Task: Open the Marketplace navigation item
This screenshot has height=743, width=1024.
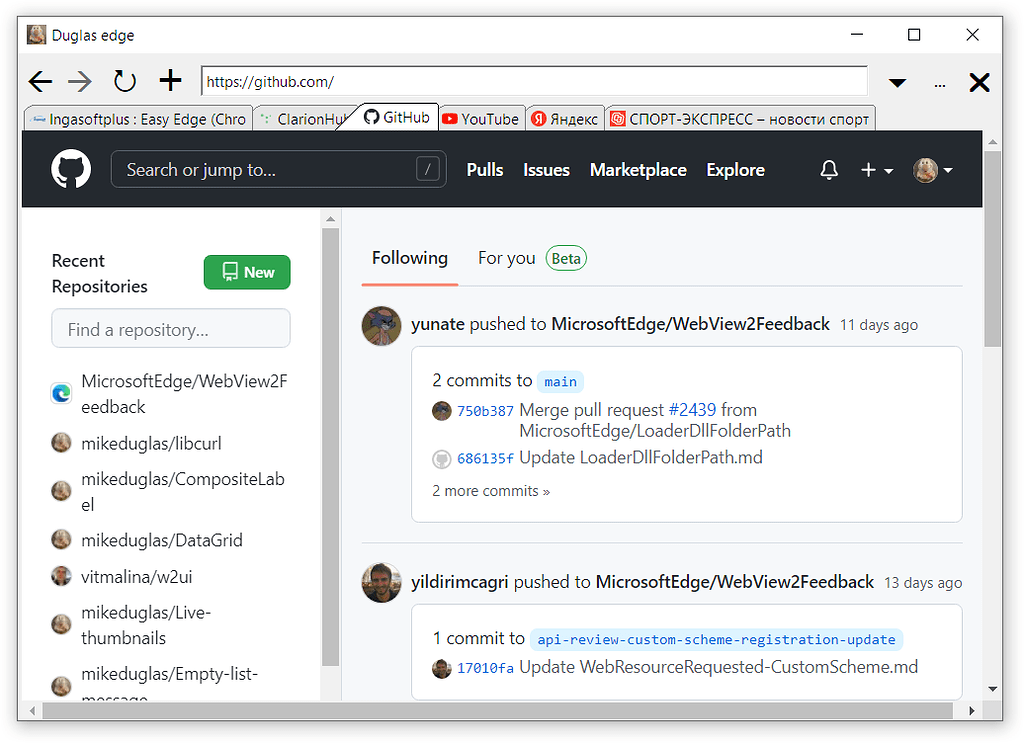Action: pyautogui.click(x=637, y=170)
